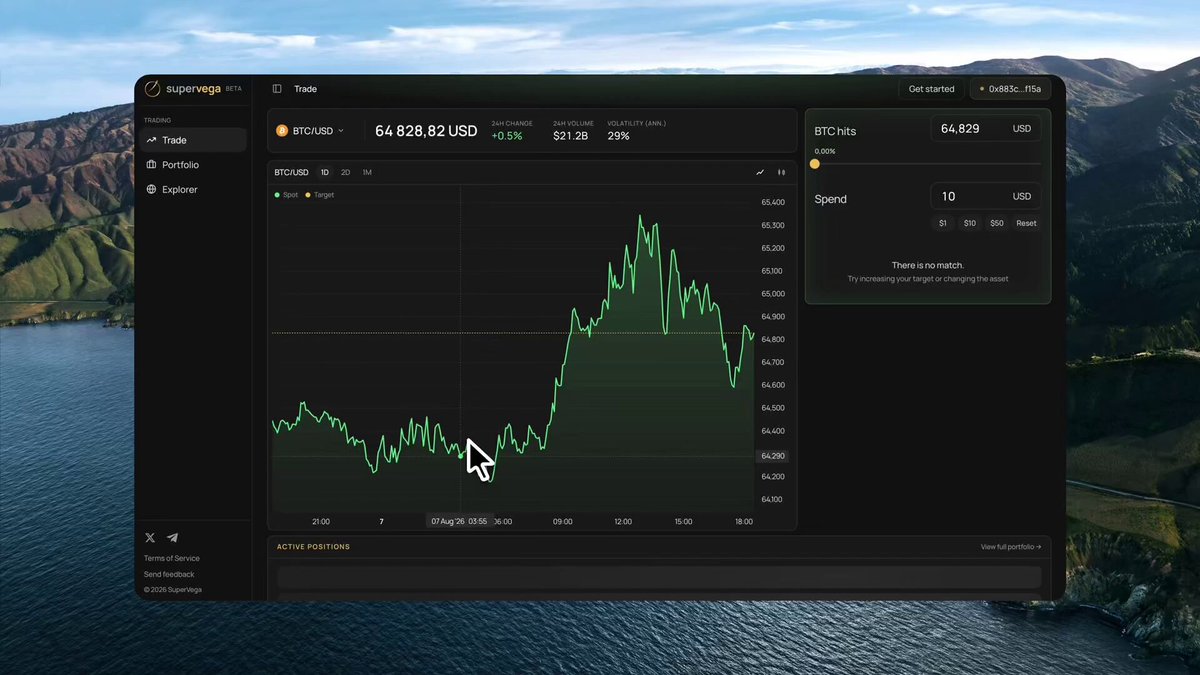Select the 2D timeframe toggle

pyautogui.click(x=346, y=172)
